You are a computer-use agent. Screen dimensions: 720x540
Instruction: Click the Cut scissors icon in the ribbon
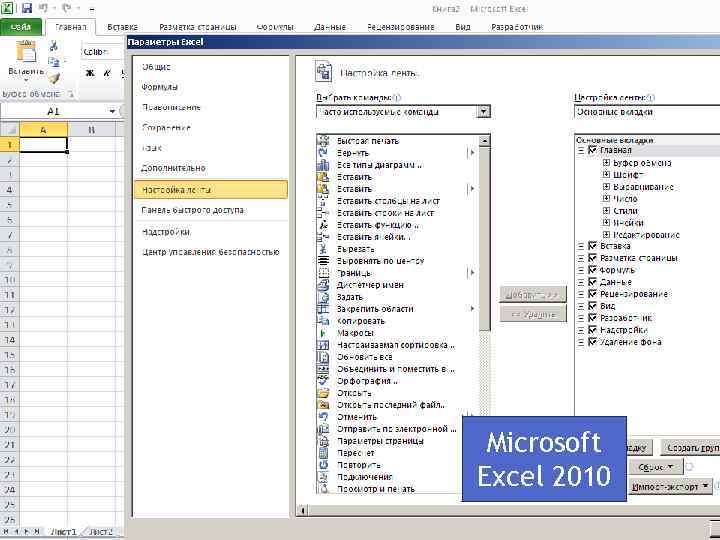click(54, 45)
